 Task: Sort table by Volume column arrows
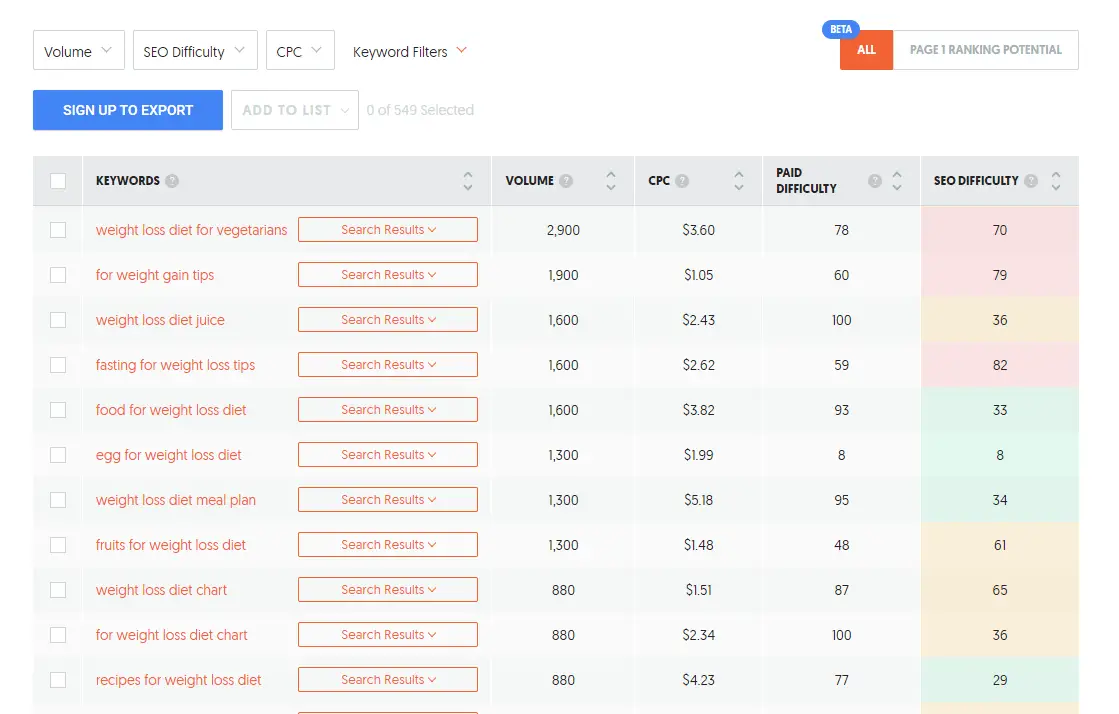click(611, 181)
